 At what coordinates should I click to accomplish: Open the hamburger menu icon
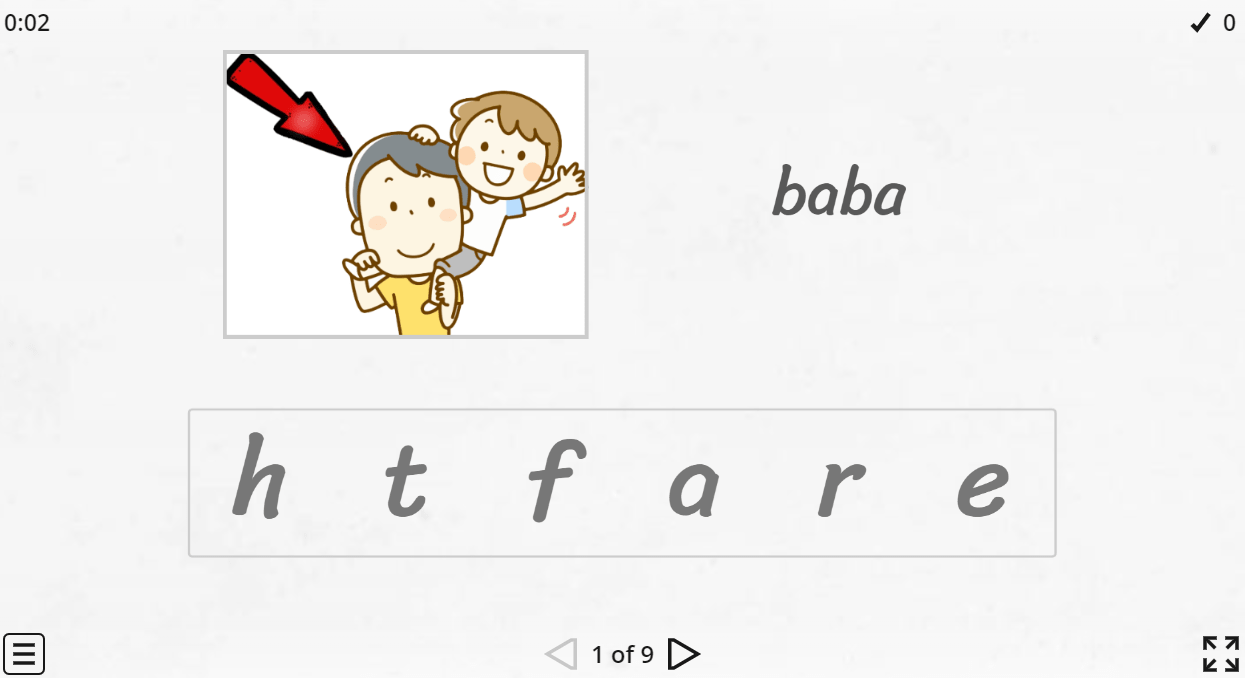coord(24,654)
